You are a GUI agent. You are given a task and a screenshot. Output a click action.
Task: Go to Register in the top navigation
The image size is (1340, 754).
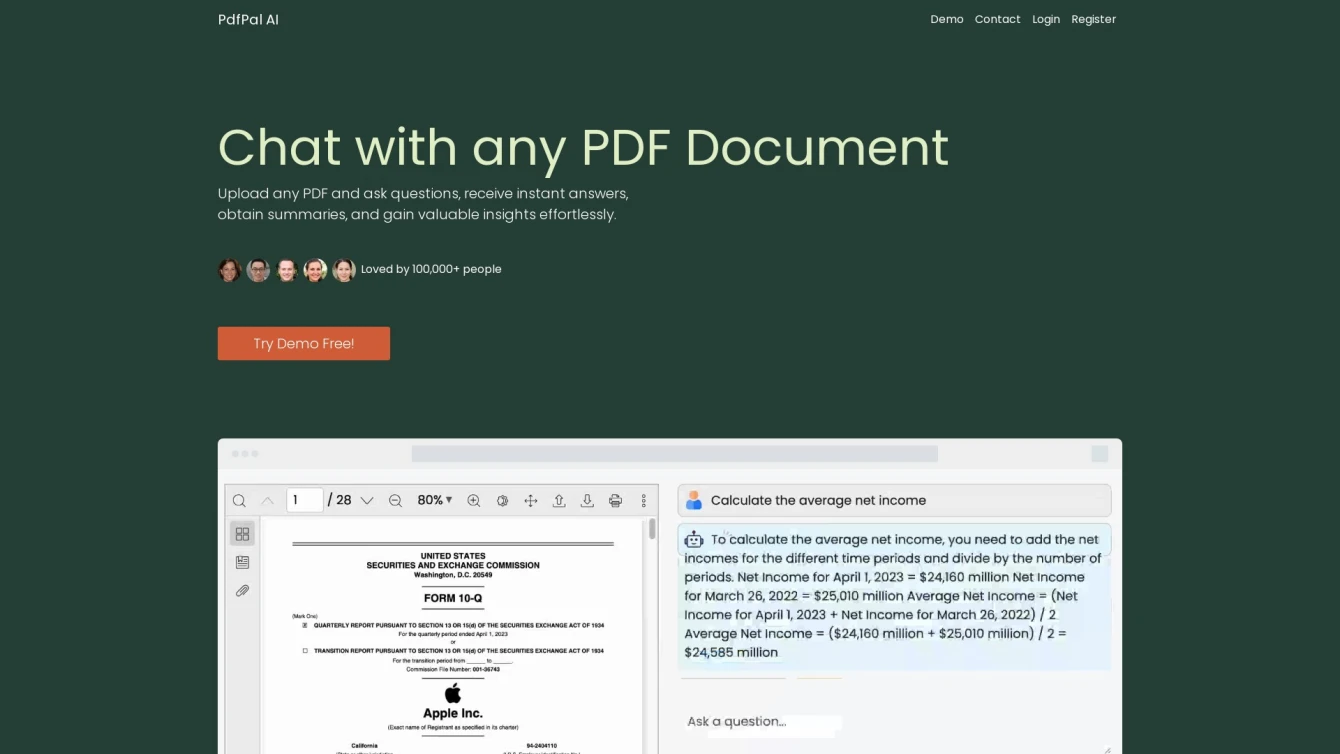(1094, 19)
